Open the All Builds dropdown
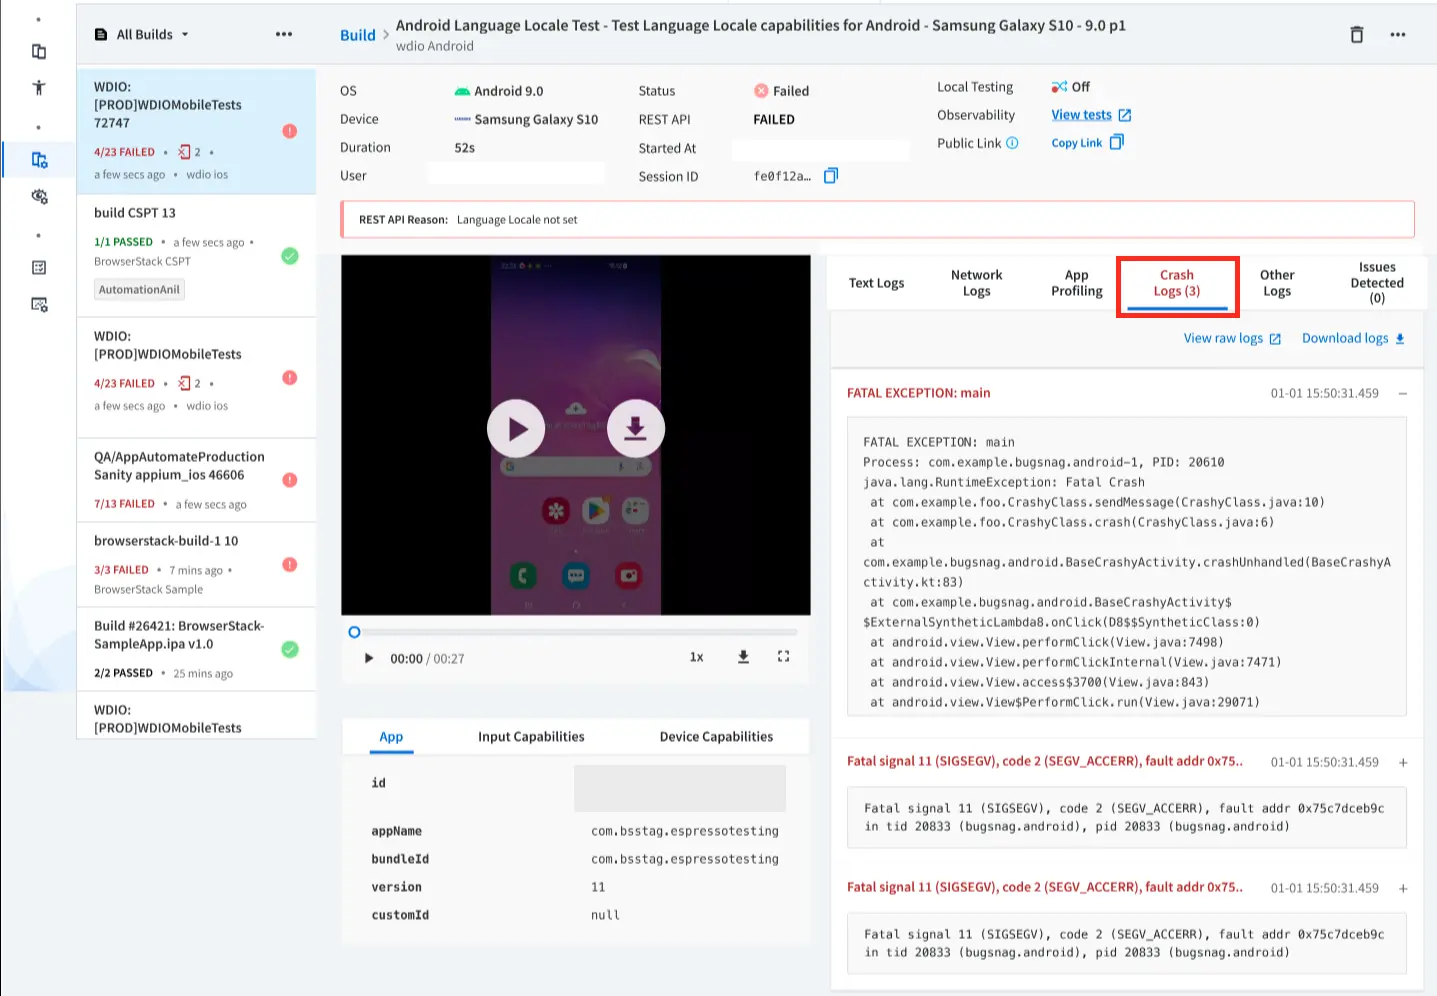1437x996 pixels. pyautogui.click(x=142, y=34)
